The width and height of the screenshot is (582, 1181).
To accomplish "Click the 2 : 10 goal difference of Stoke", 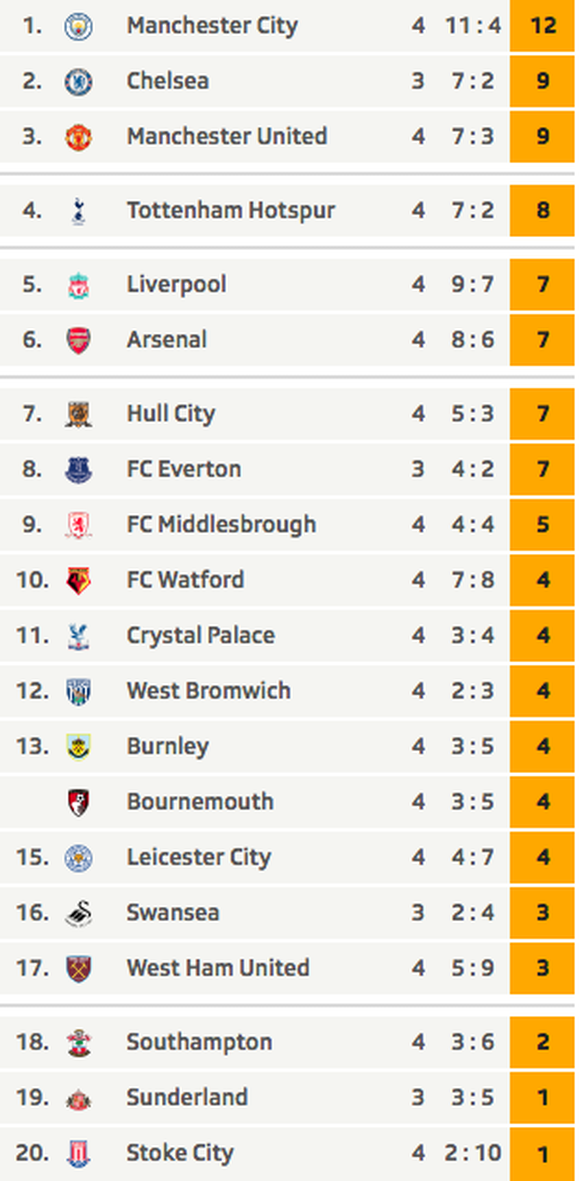I will point(473,1153).
